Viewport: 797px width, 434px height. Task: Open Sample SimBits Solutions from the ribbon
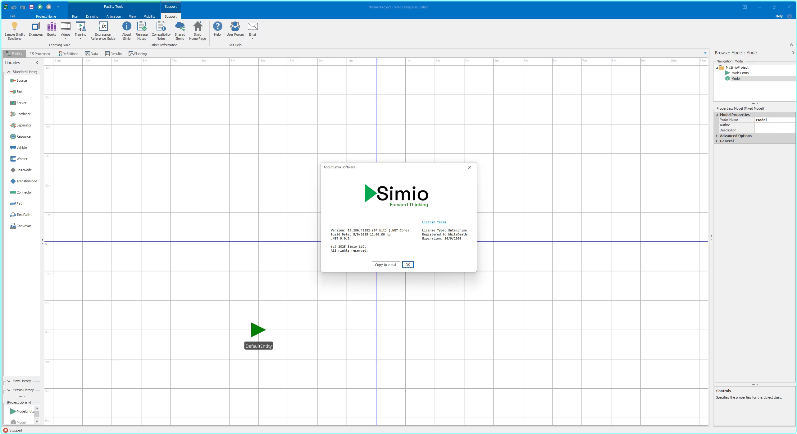[14, 30]
